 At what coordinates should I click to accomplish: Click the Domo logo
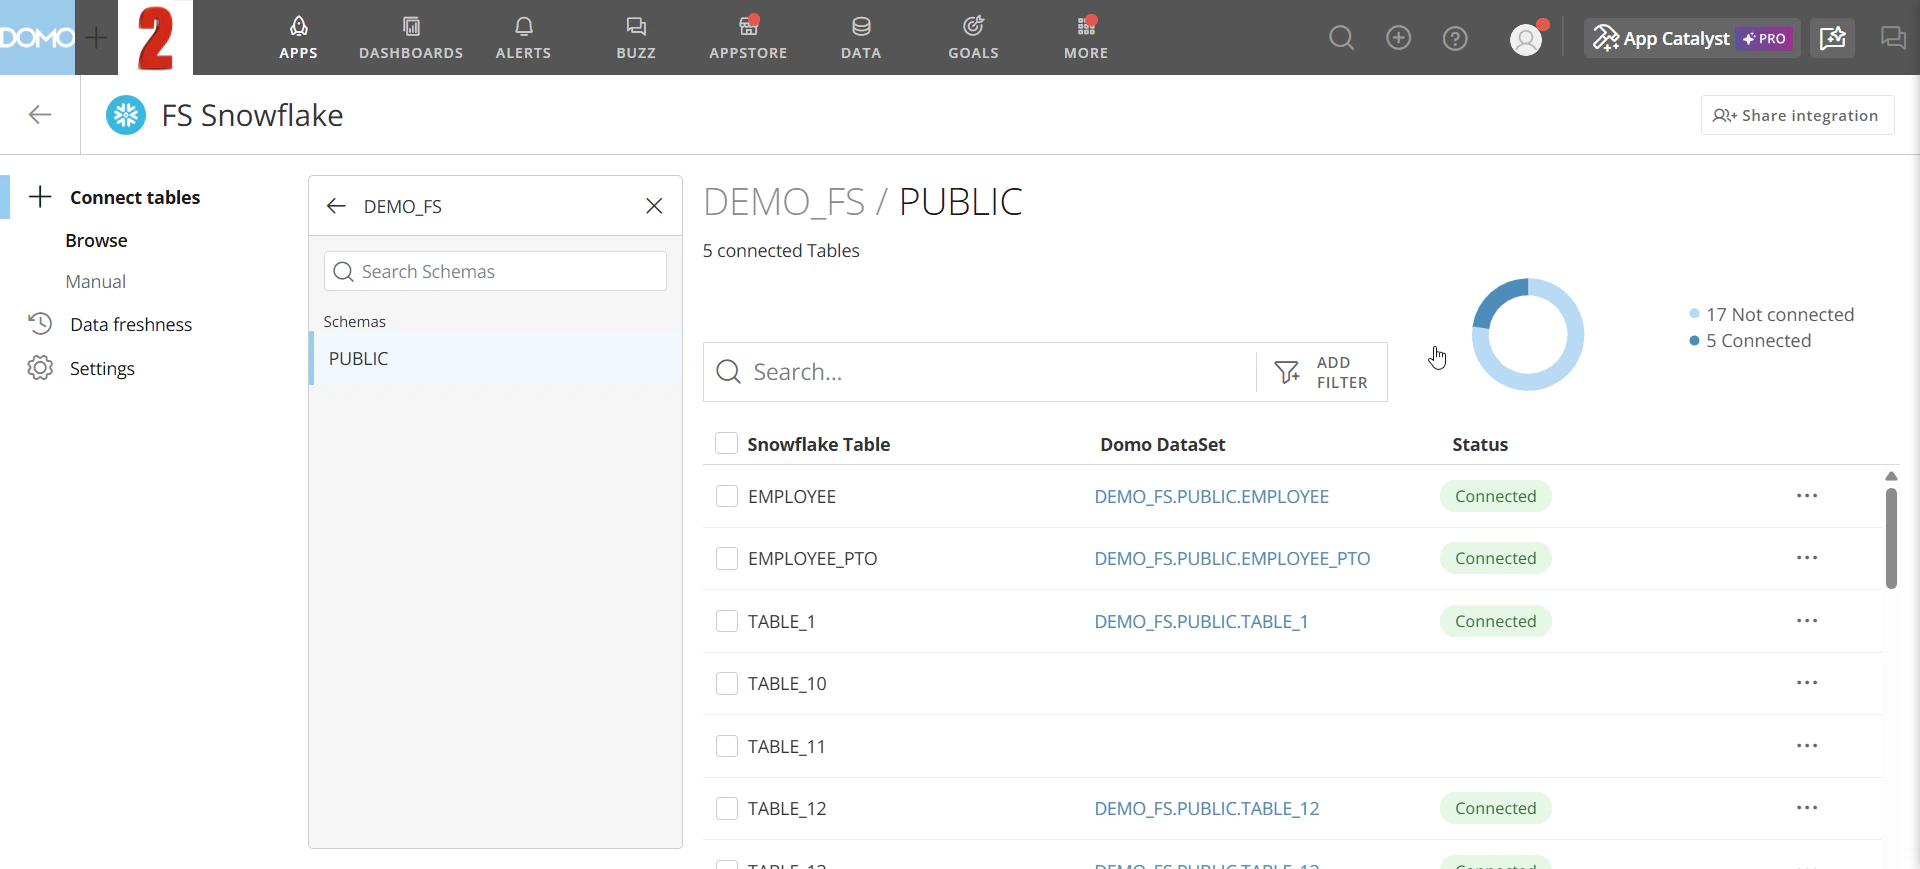pyautogui.click(x=37, y=38)
